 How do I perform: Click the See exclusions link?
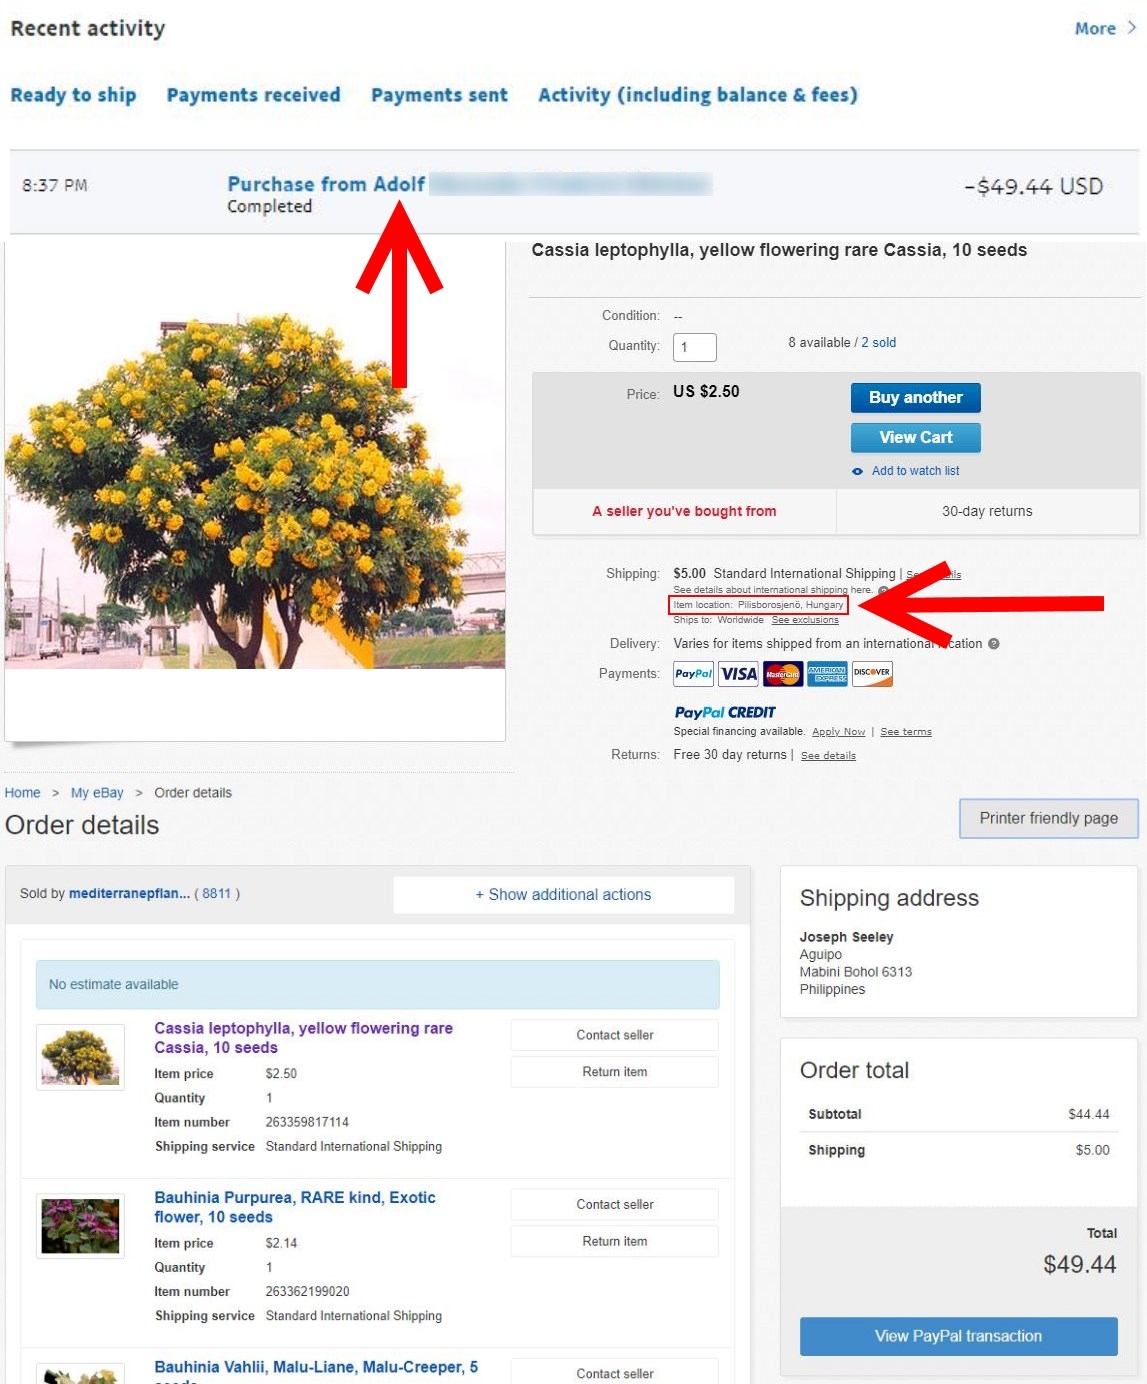tap(805, 620)
